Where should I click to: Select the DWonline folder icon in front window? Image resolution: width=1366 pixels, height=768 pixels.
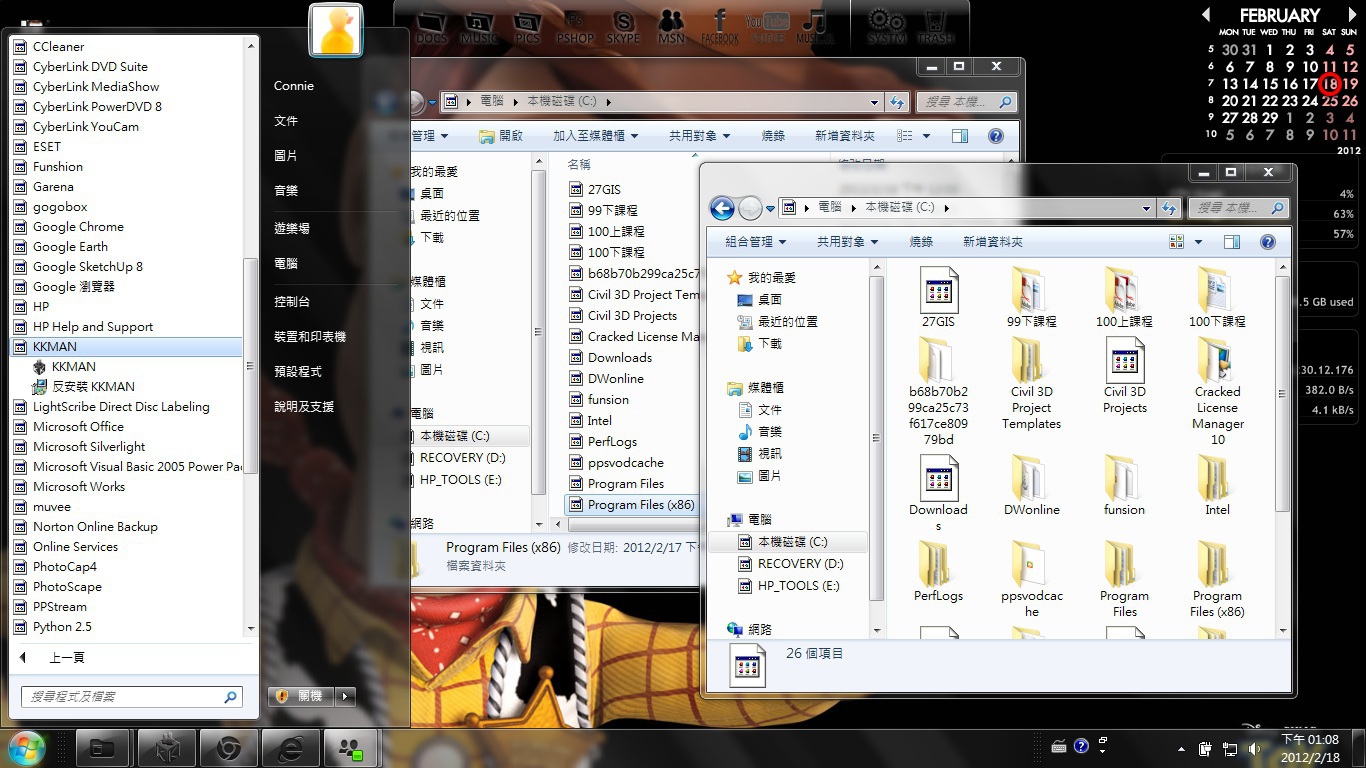coord(1031,486)
